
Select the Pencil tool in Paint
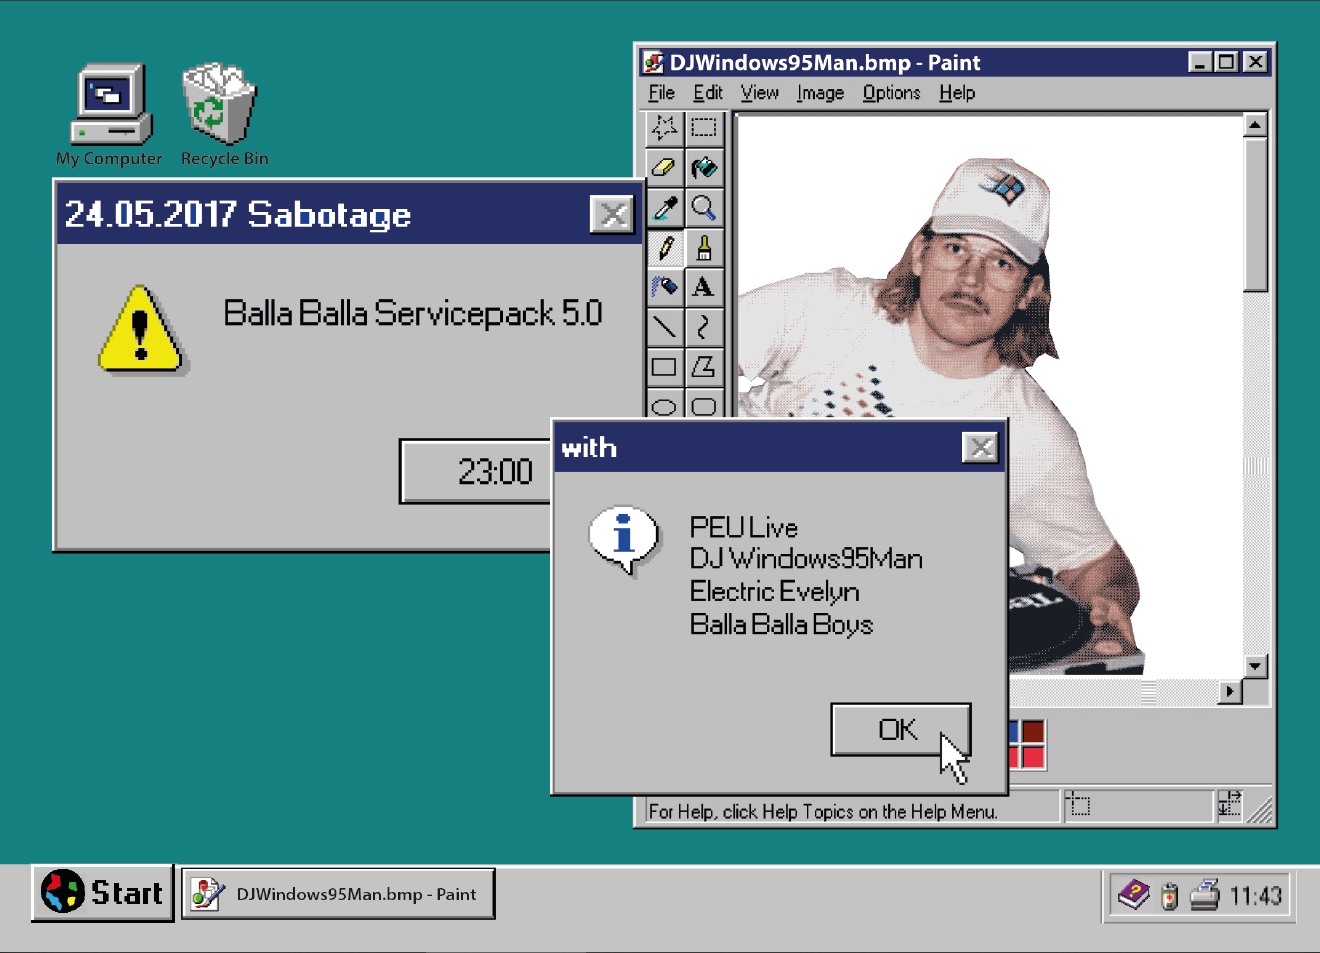point(665,247)
